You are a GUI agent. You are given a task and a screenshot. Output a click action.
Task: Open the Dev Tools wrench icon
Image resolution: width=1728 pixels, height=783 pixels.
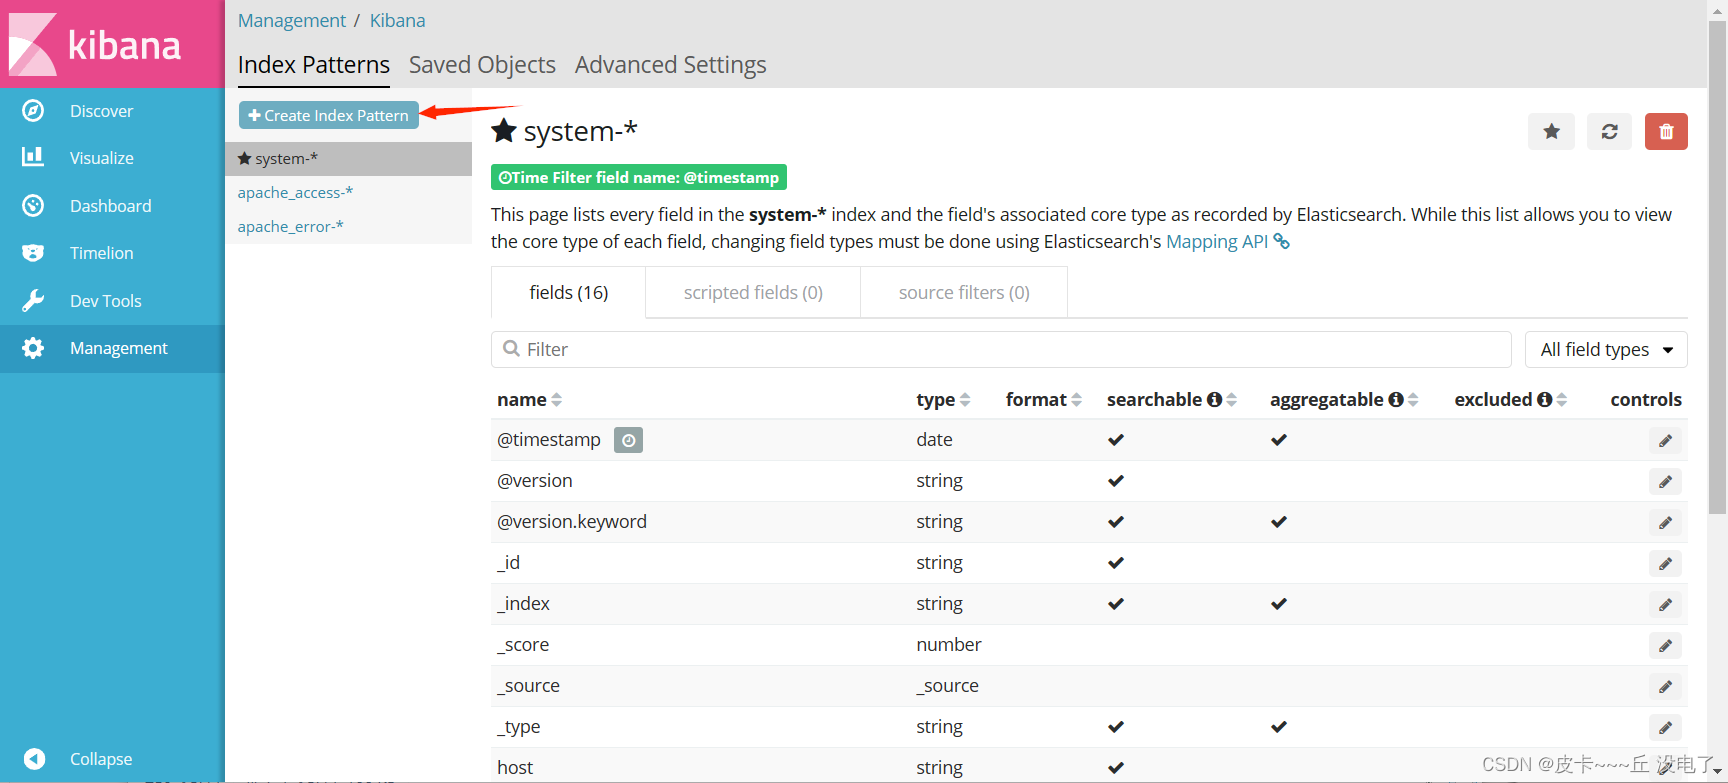33,300
